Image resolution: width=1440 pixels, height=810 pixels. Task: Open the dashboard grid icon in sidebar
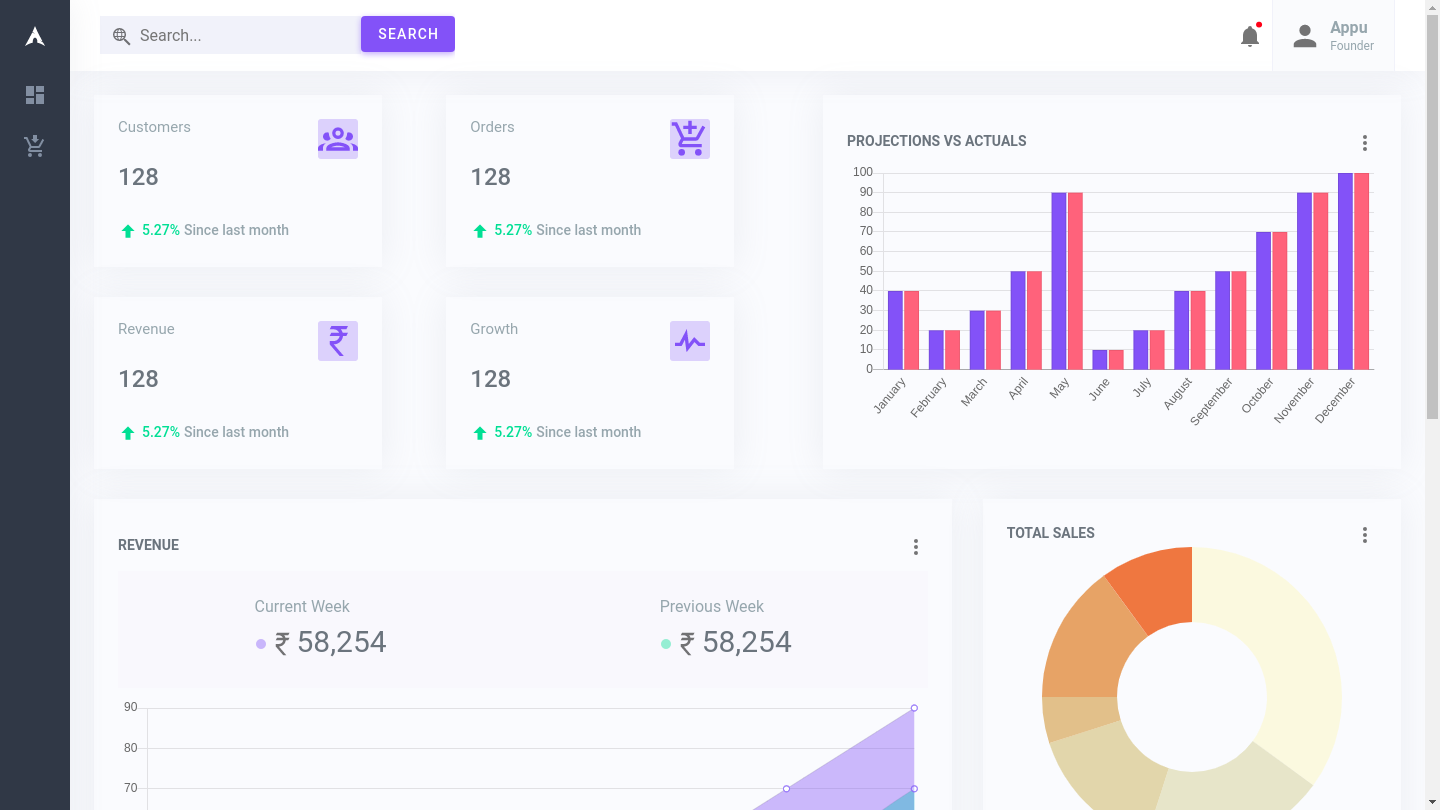coord(35,95)
